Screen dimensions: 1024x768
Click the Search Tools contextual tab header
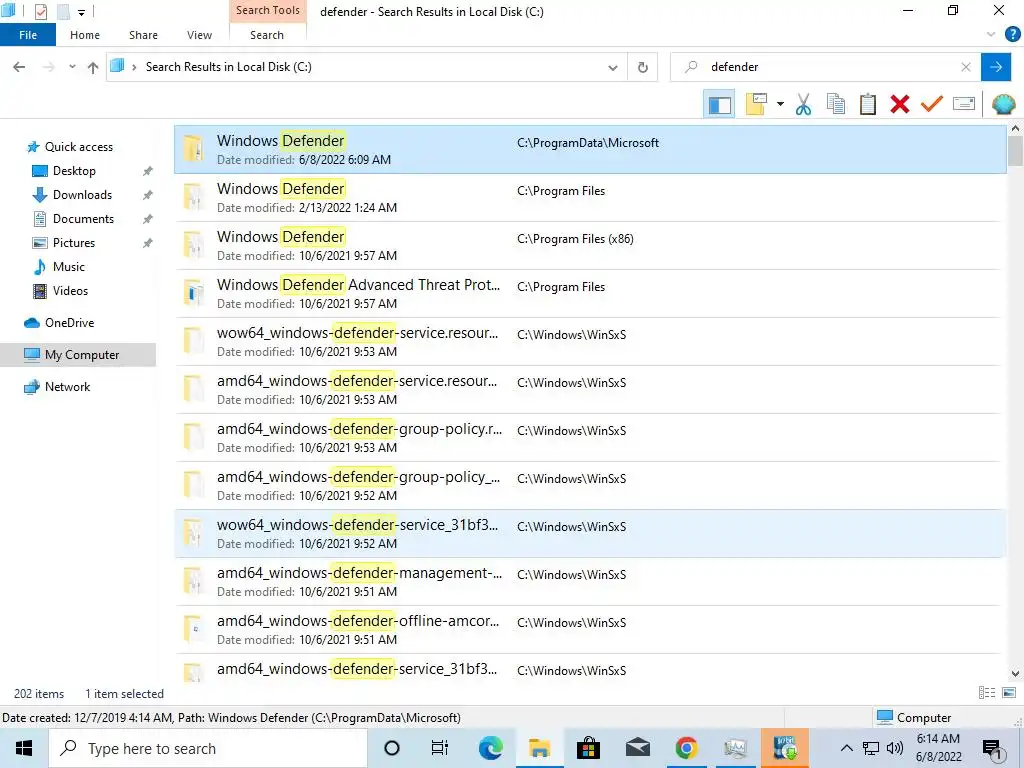pos(268,10)
